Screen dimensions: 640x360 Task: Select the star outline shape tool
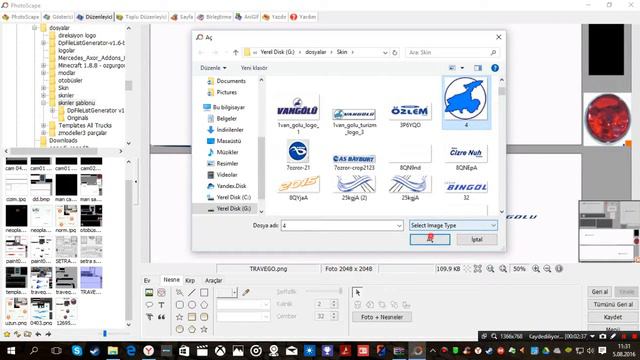point(180,317)
